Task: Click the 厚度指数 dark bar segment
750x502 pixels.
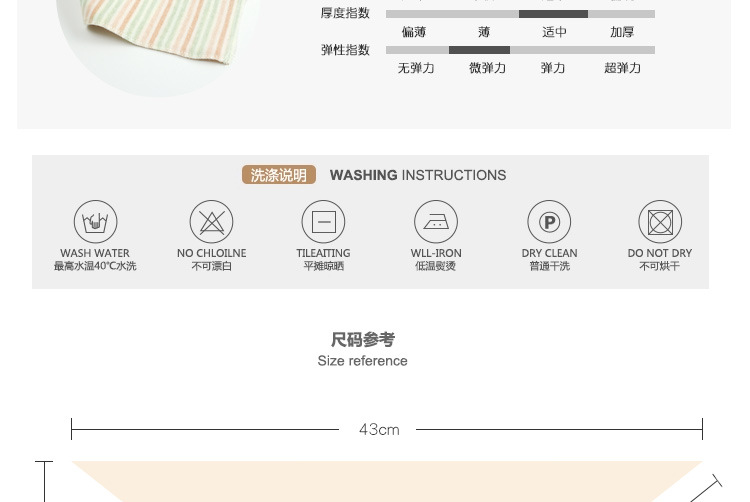Action: pos(553,14)
